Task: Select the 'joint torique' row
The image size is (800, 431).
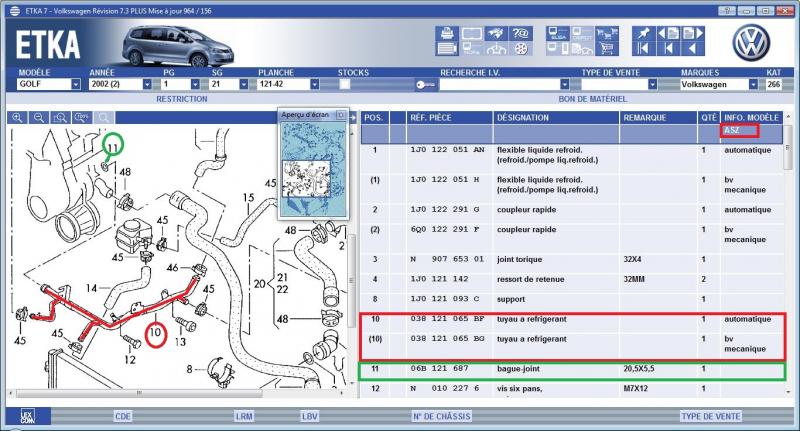Action: (571, 259)
